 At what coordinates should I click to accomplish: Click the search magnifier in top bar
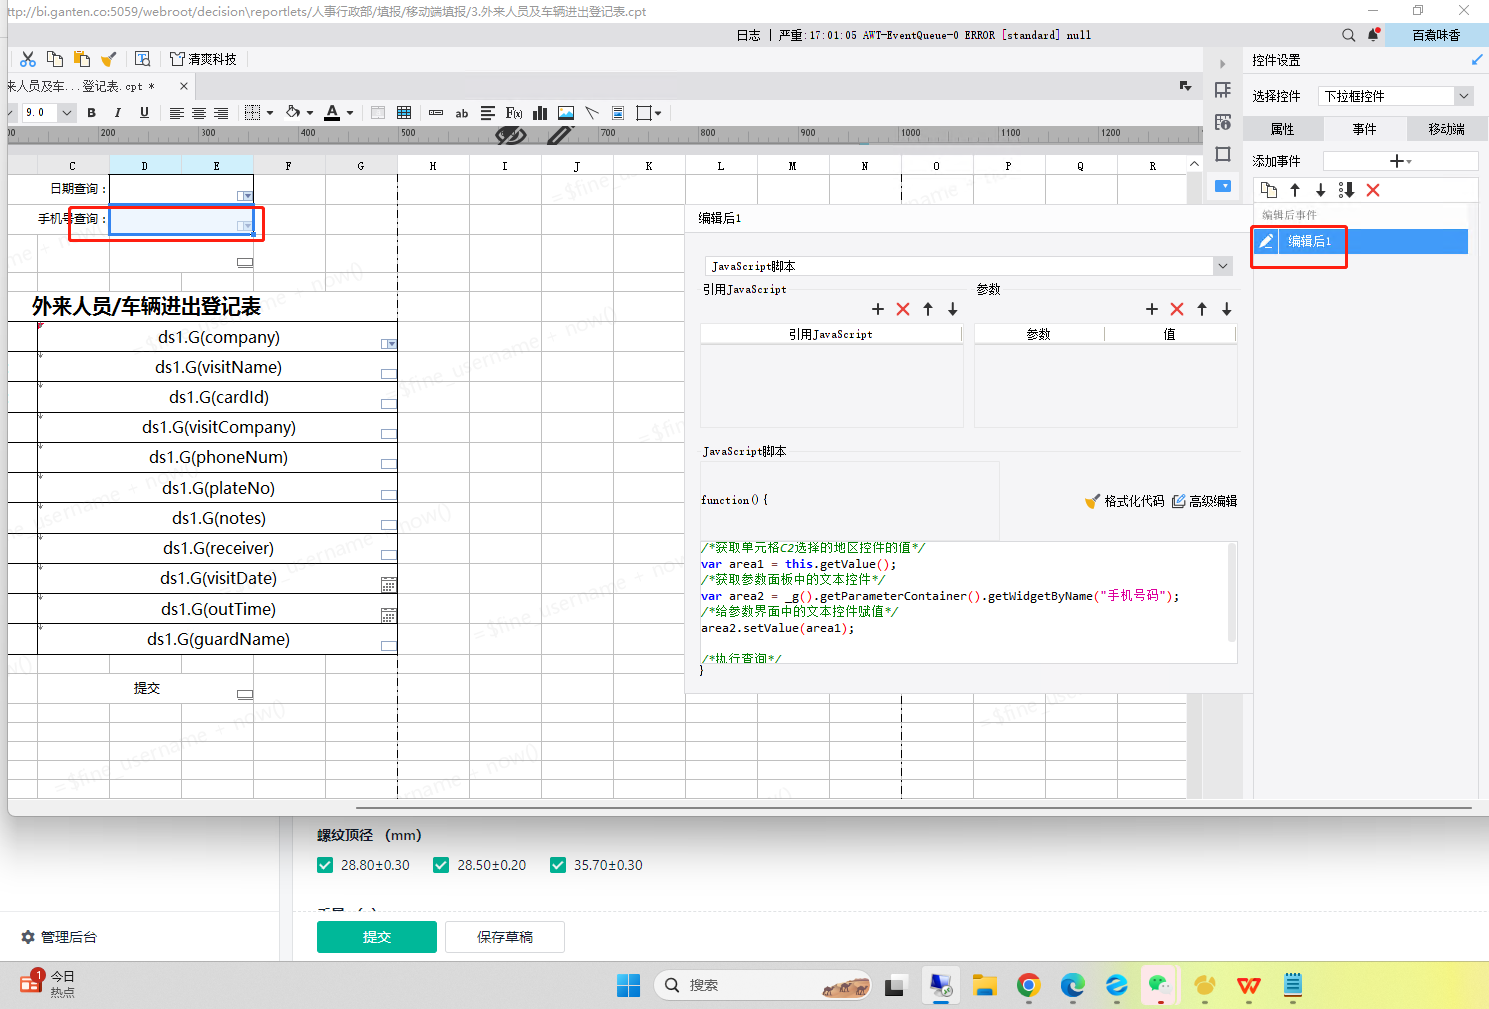pyautogui.click(x=1349, y=35)
